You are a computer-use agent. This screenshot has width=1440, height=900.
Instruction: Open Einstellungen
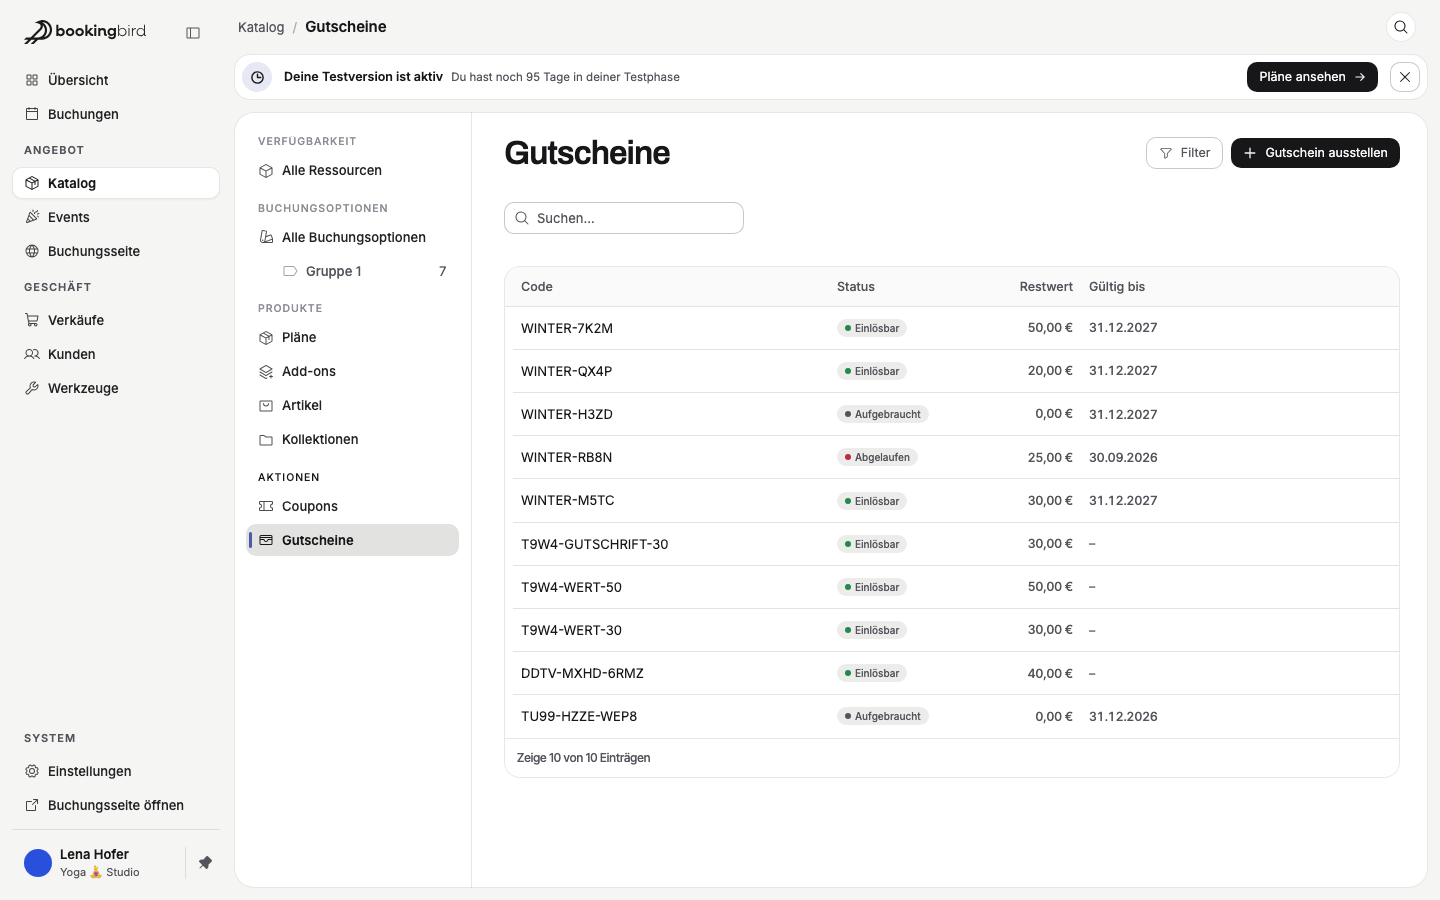tap(116, 771)
